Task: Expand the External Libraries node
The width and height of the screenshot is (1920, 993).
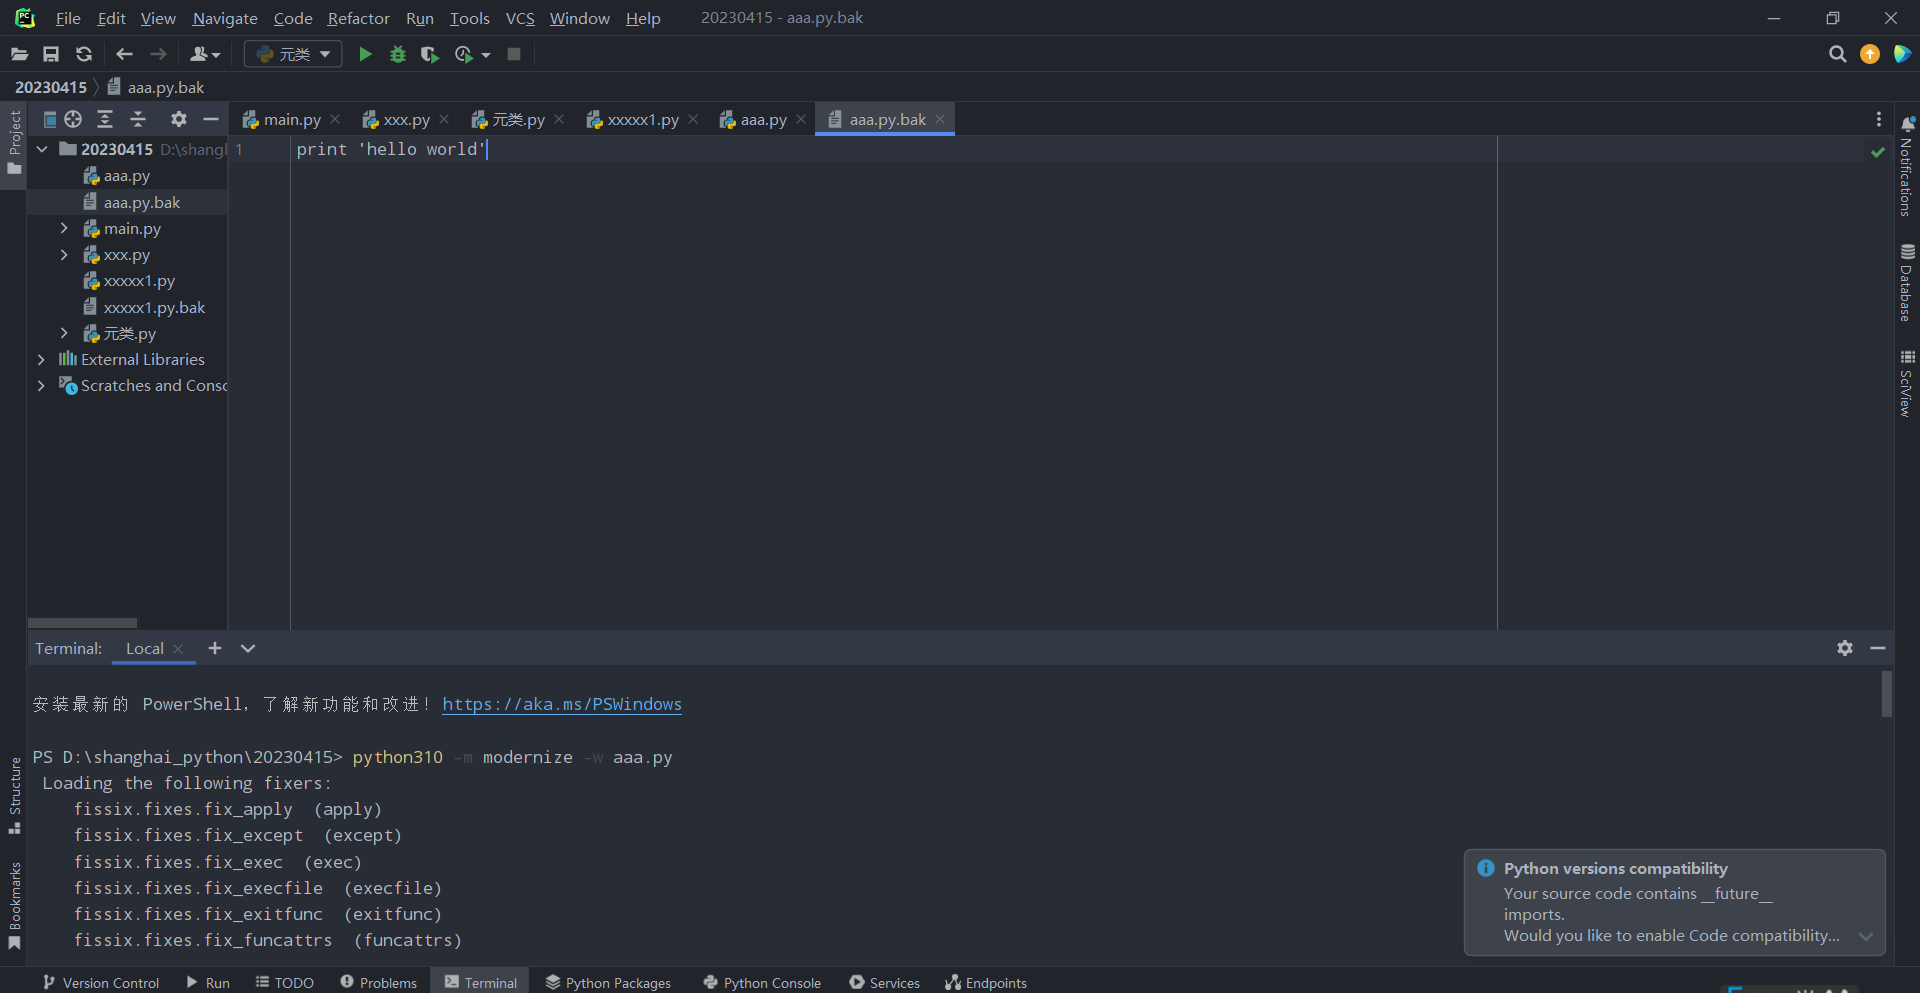Action: coord(41,359)
